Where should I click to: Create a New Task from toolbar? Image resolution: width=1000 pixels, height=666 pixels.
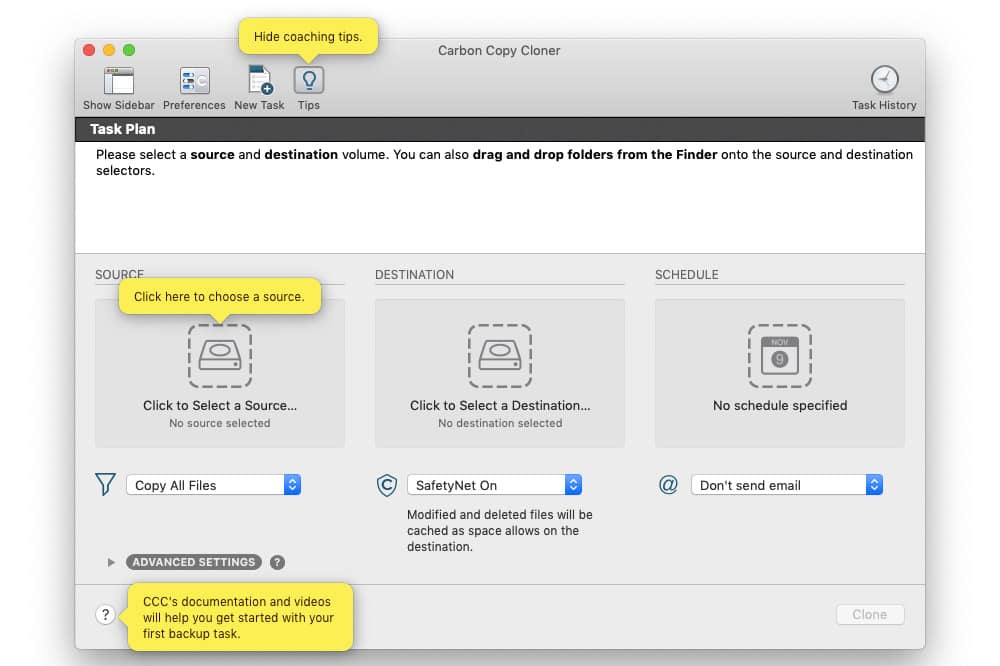(x=260, y=80)
